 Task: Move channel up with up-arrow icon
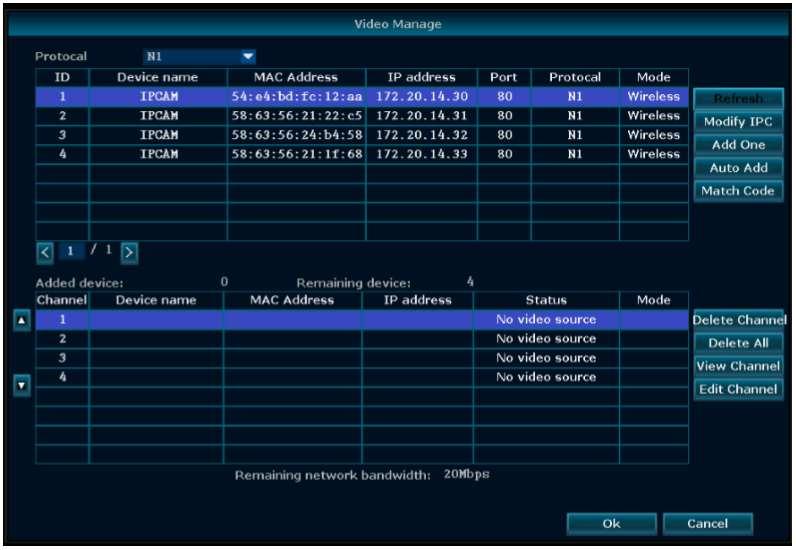(x=21, y=320)
